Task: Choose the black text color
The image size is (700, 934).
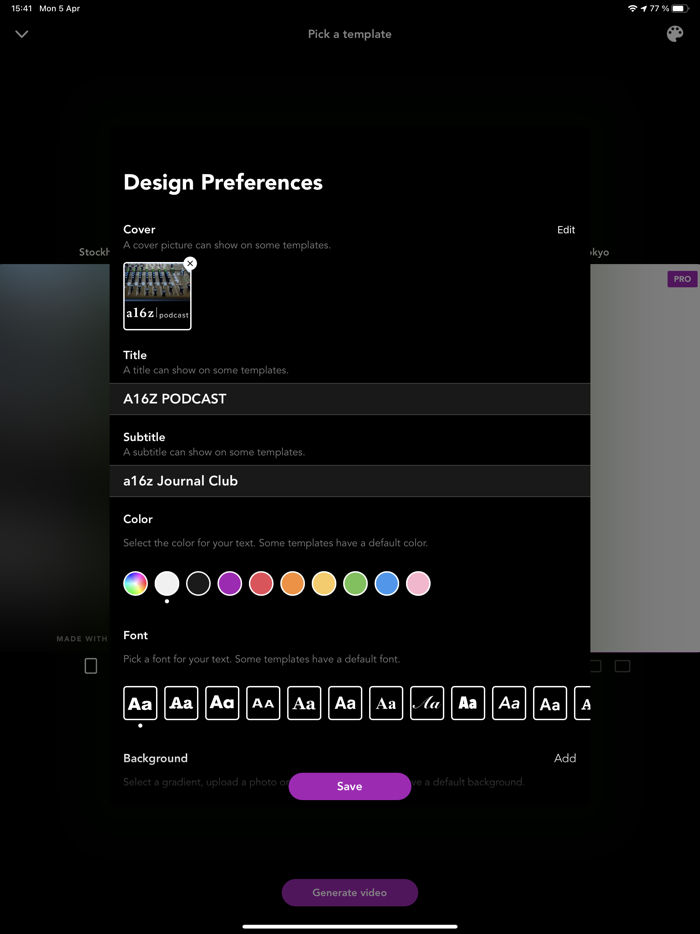Action: click(x=198, y=583)
